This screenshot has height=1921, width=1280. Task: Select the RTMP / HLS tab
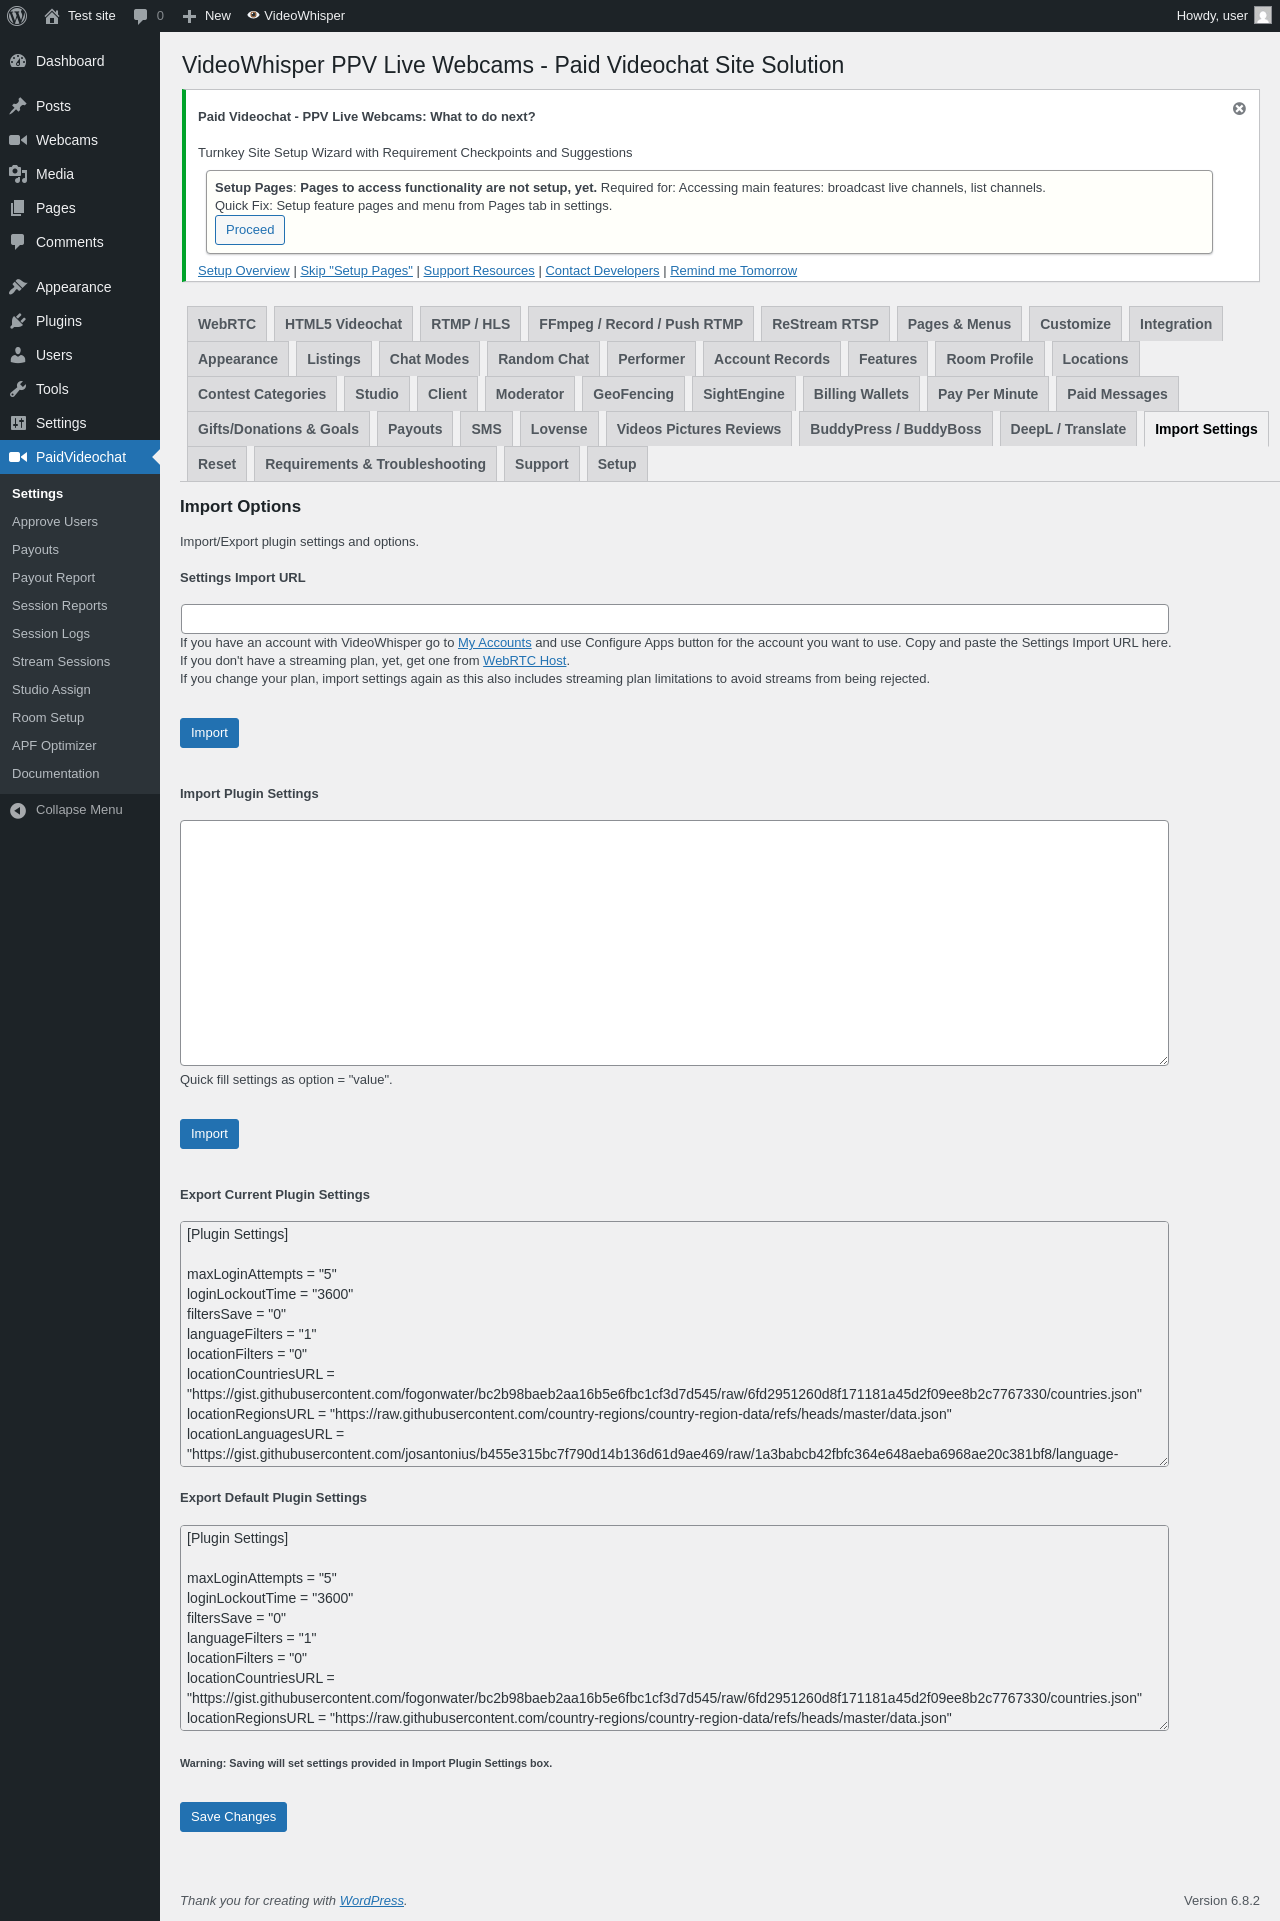(470, 324)
